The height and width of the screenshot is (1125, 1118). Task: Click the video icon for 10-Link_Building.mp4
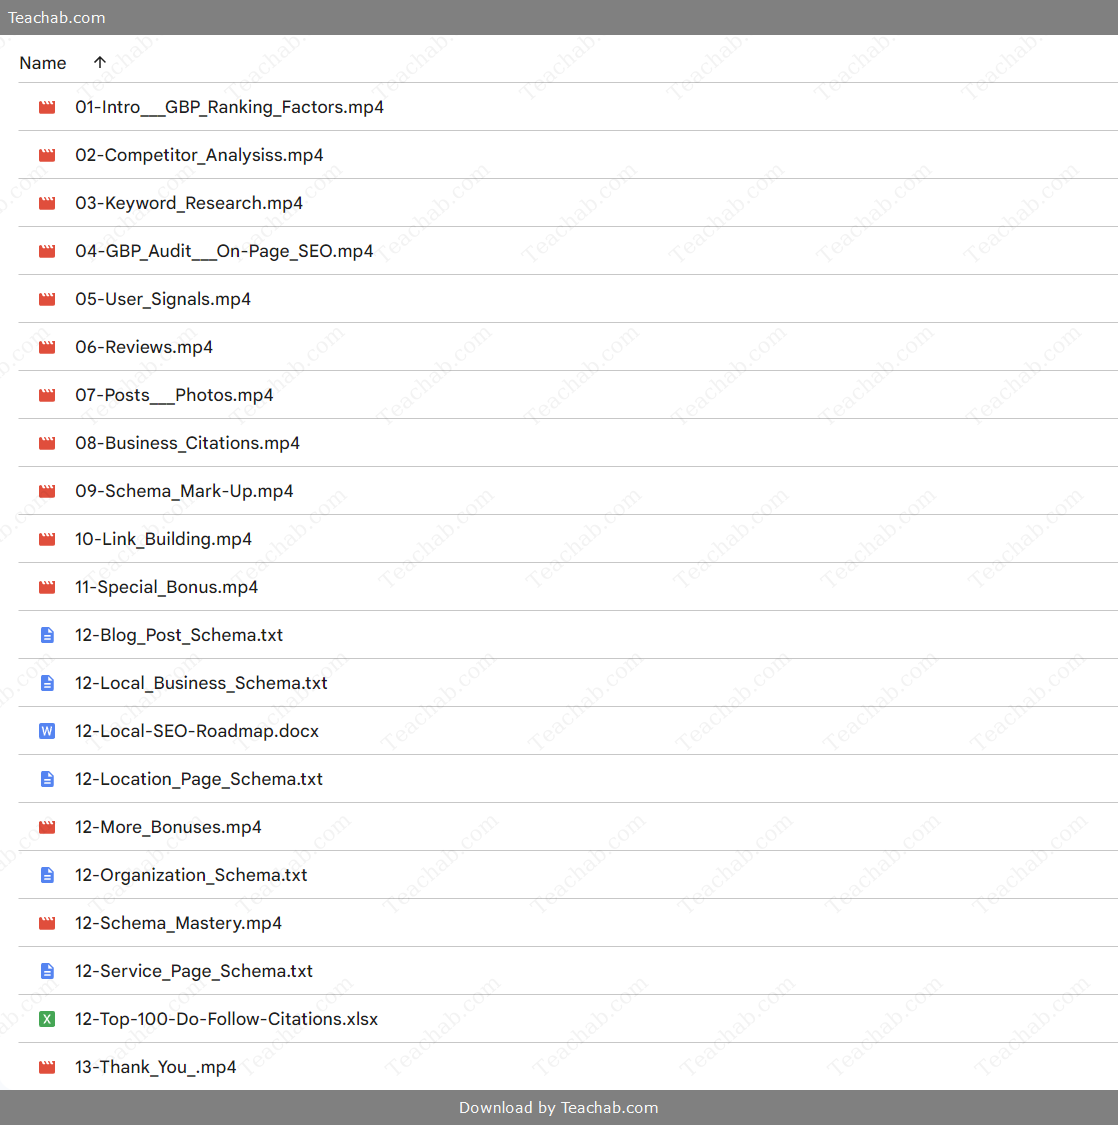[47, 539]
